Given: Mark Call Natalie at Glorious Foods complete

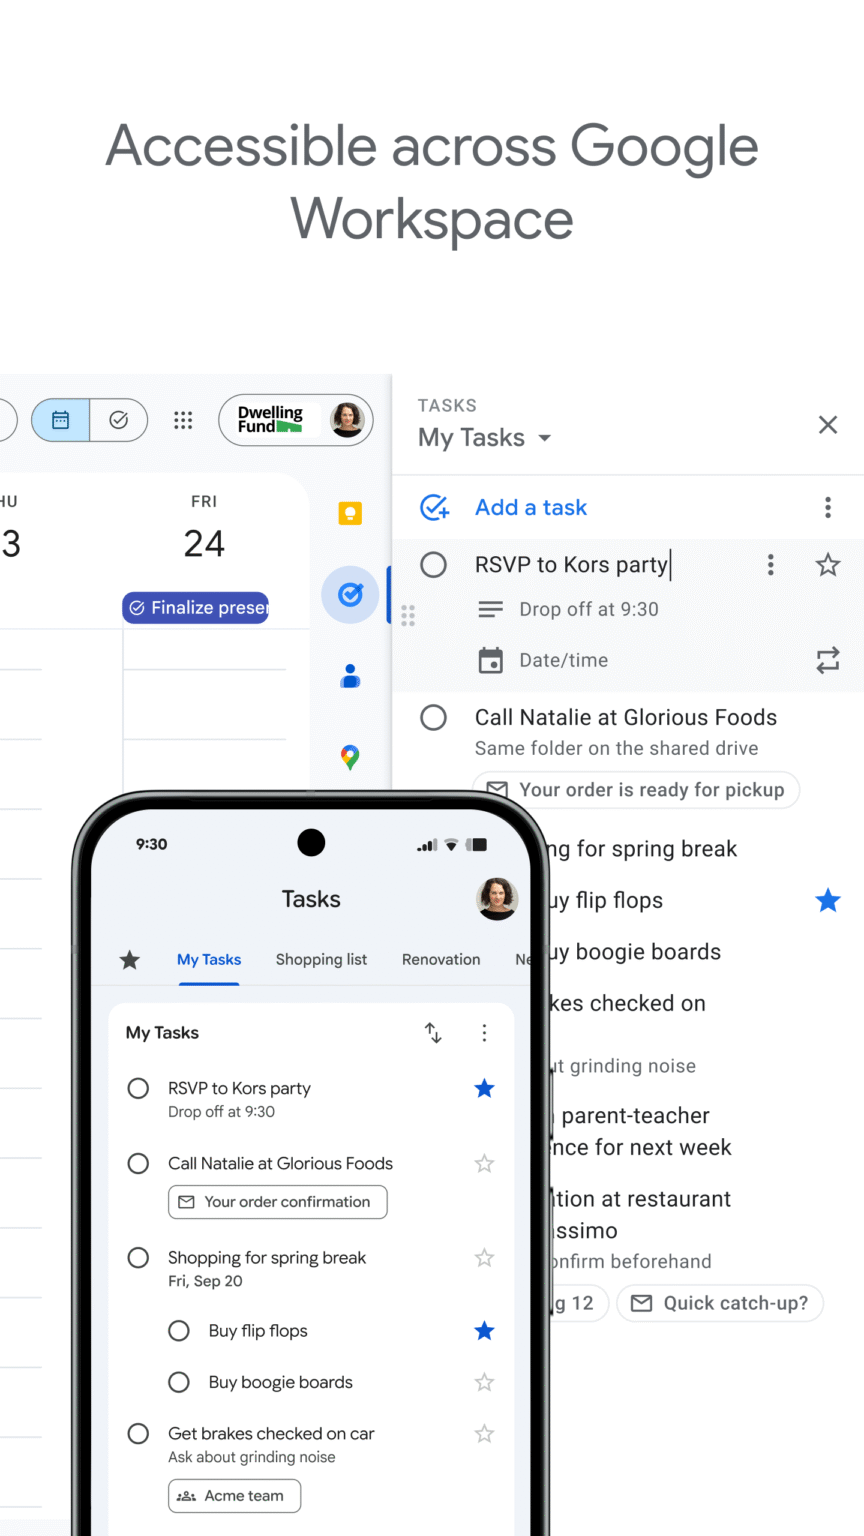Looking at the screenshot, I should (x=433, y=717).
